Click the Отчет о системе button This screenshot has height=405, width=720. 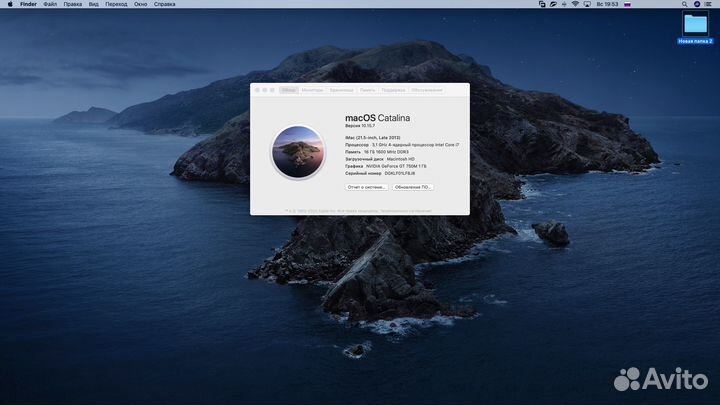click(x=366, y=187)
